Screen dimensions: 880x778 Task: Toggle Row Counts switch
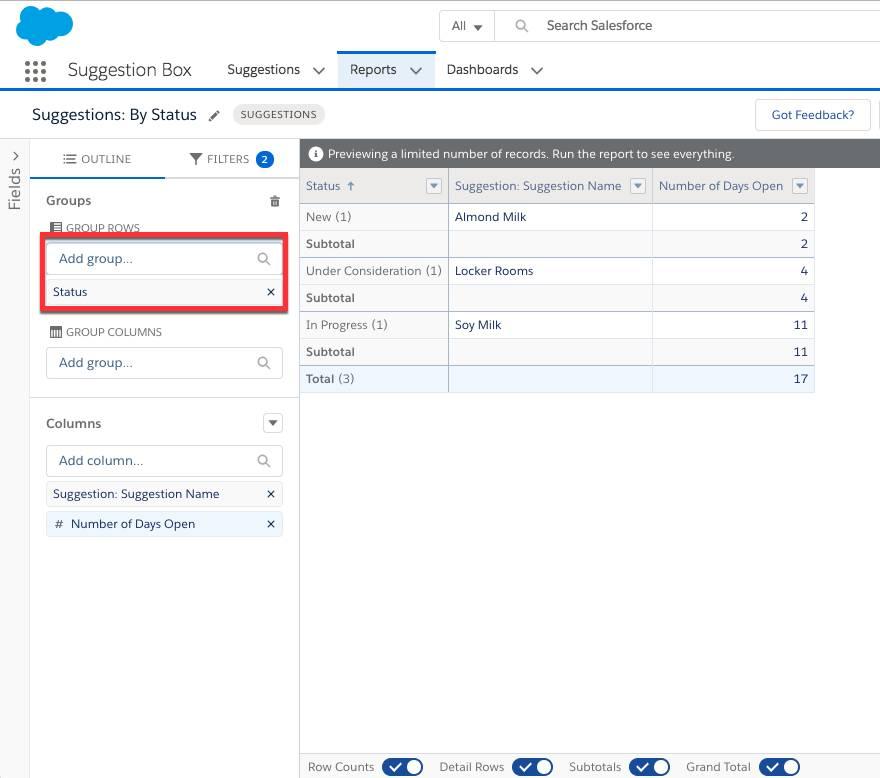click(402, 767)
